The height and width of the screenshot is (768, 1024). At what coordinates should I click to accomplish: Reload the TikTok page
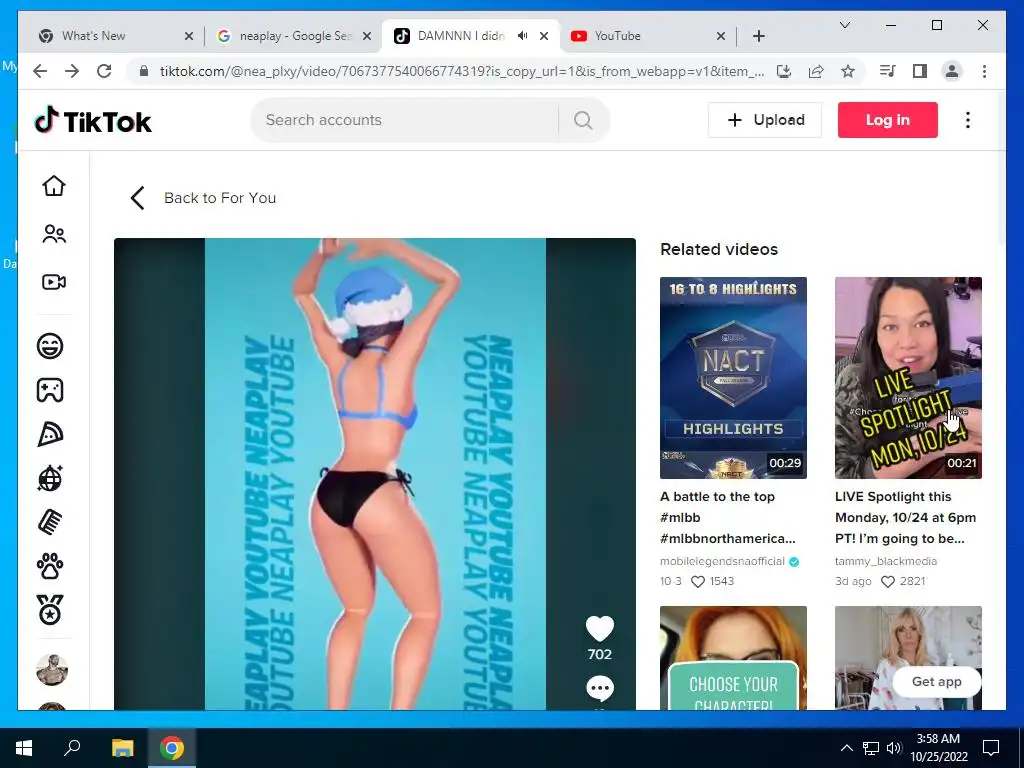tap(104, 71)
